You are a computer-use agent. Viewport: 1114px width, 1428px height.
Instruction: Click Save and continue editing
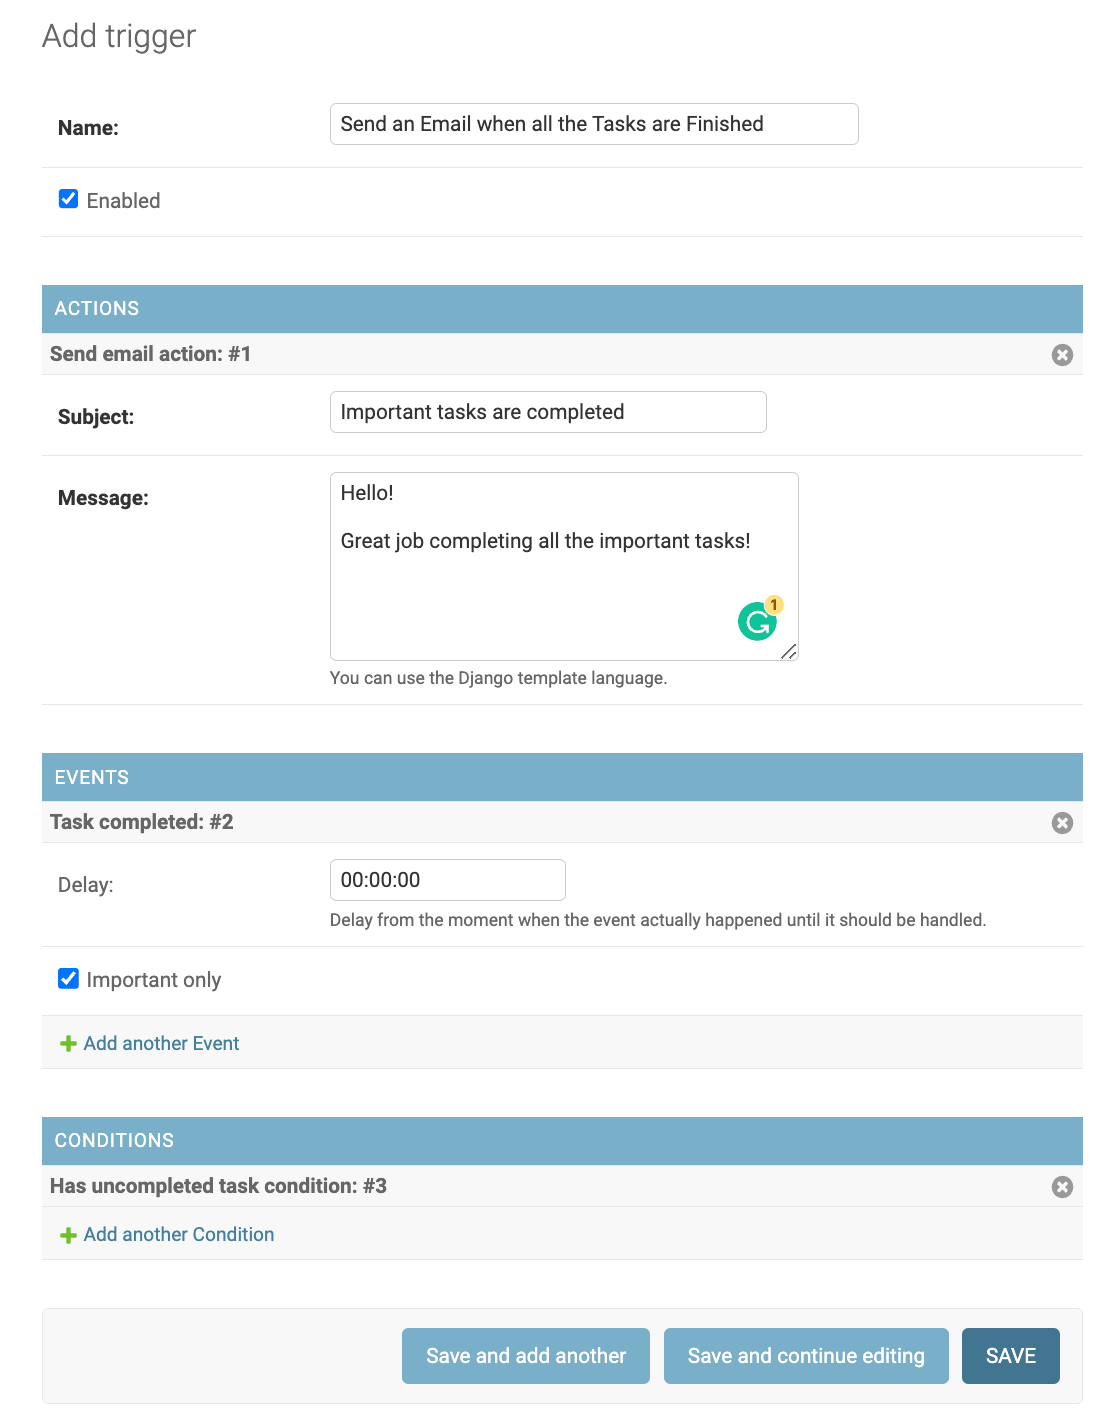(x=806, y=1356)
